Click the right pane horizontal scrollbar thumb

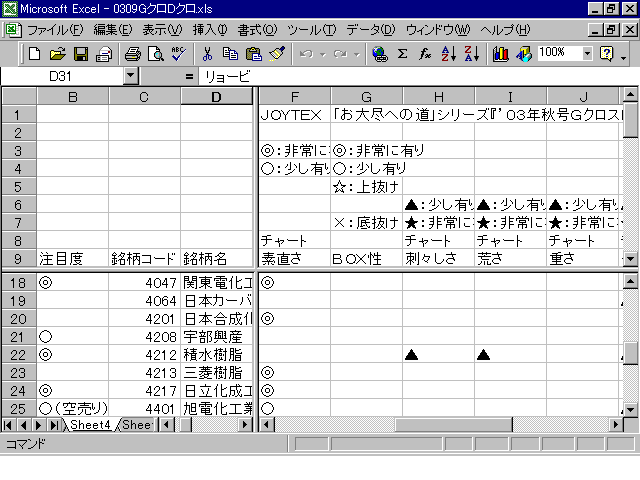pyautogui.click(x=453, y=425)
